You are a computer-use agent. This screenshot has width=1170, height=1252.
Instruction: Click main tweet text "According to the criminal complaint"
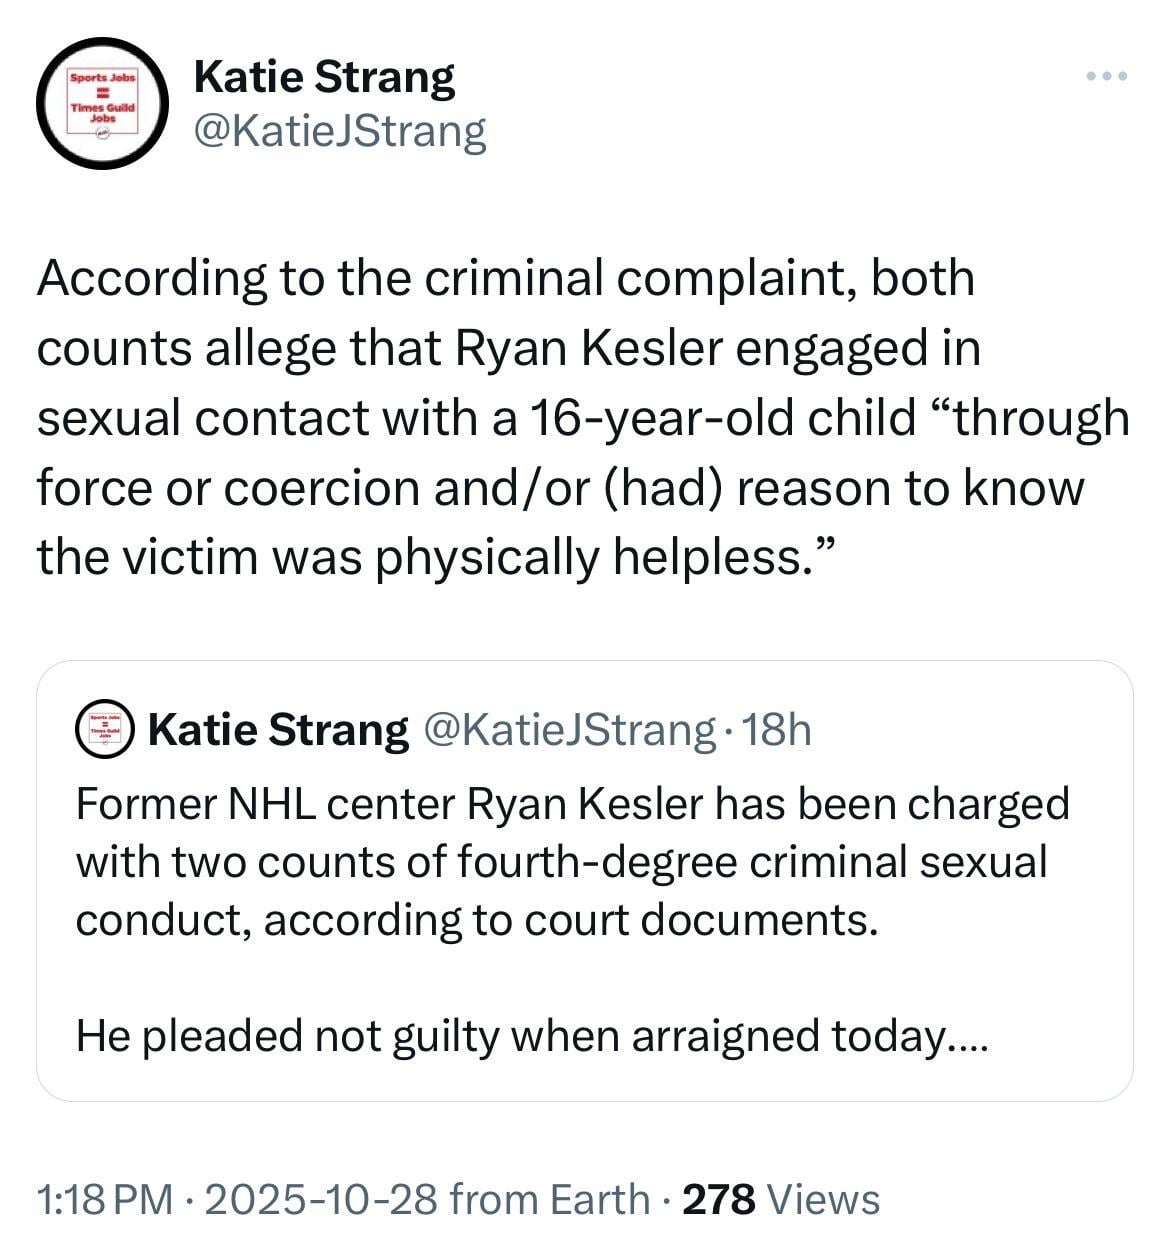(505, 278)
